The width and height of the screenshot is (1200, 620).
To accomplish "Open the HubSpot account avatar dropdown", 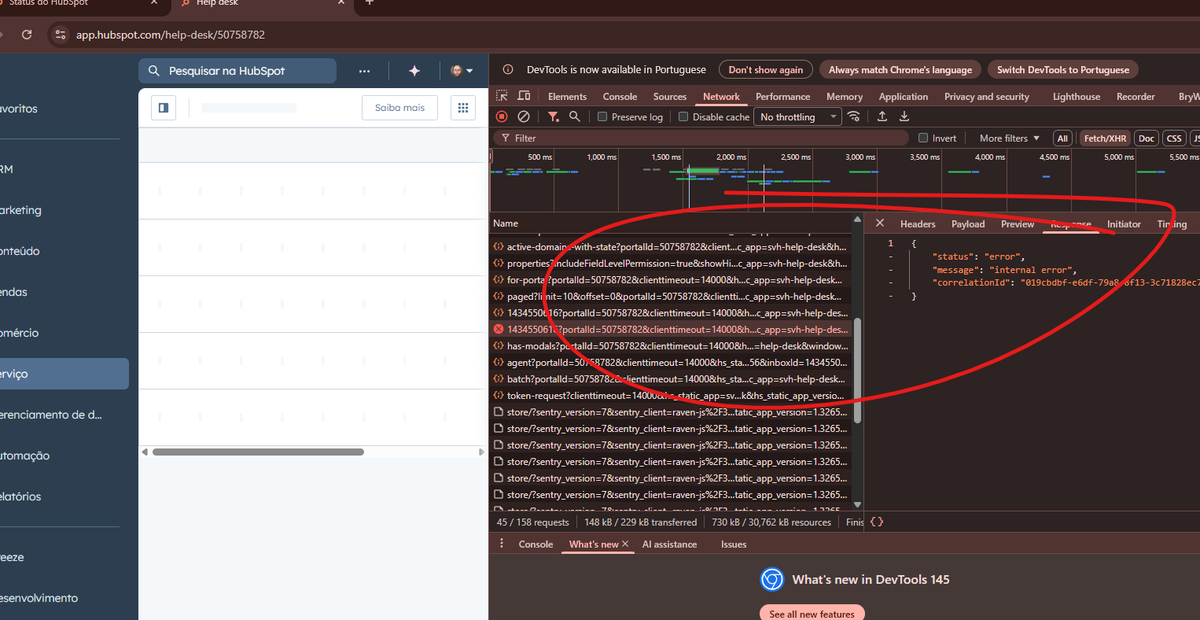I will click(461, 71).
